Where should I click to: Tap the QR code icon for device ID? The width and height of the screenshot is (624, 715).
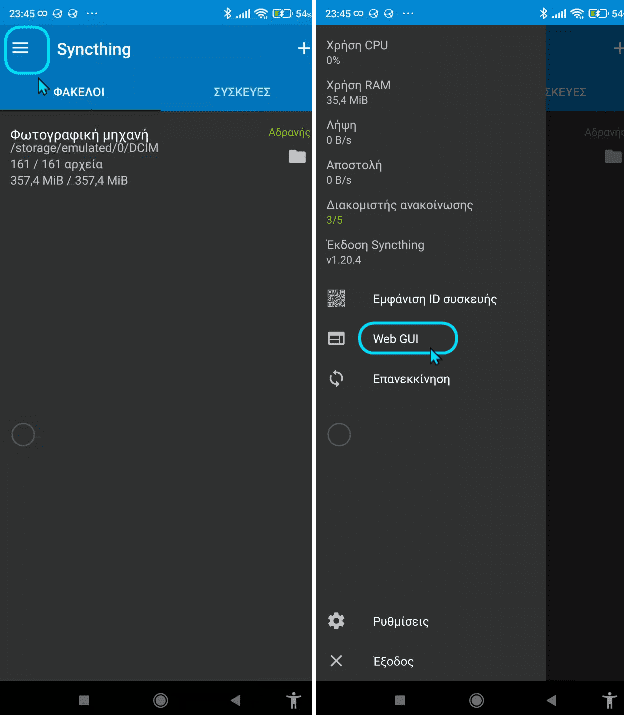coord(337,299)
